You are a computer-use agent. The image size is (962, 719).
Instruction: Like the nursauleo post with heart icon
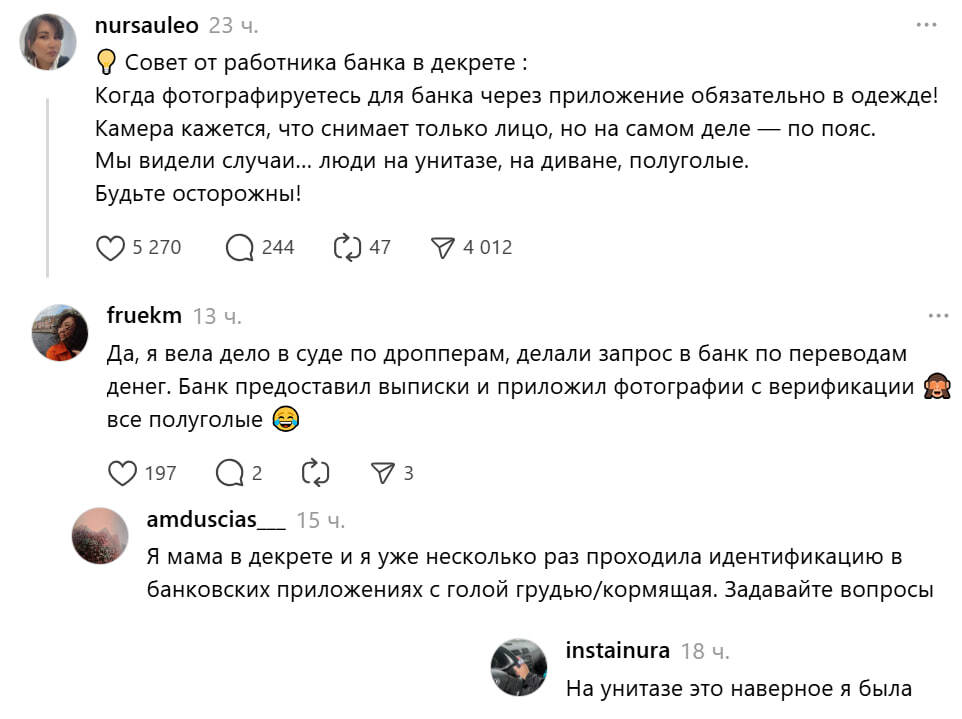click(x=111, y=248)
